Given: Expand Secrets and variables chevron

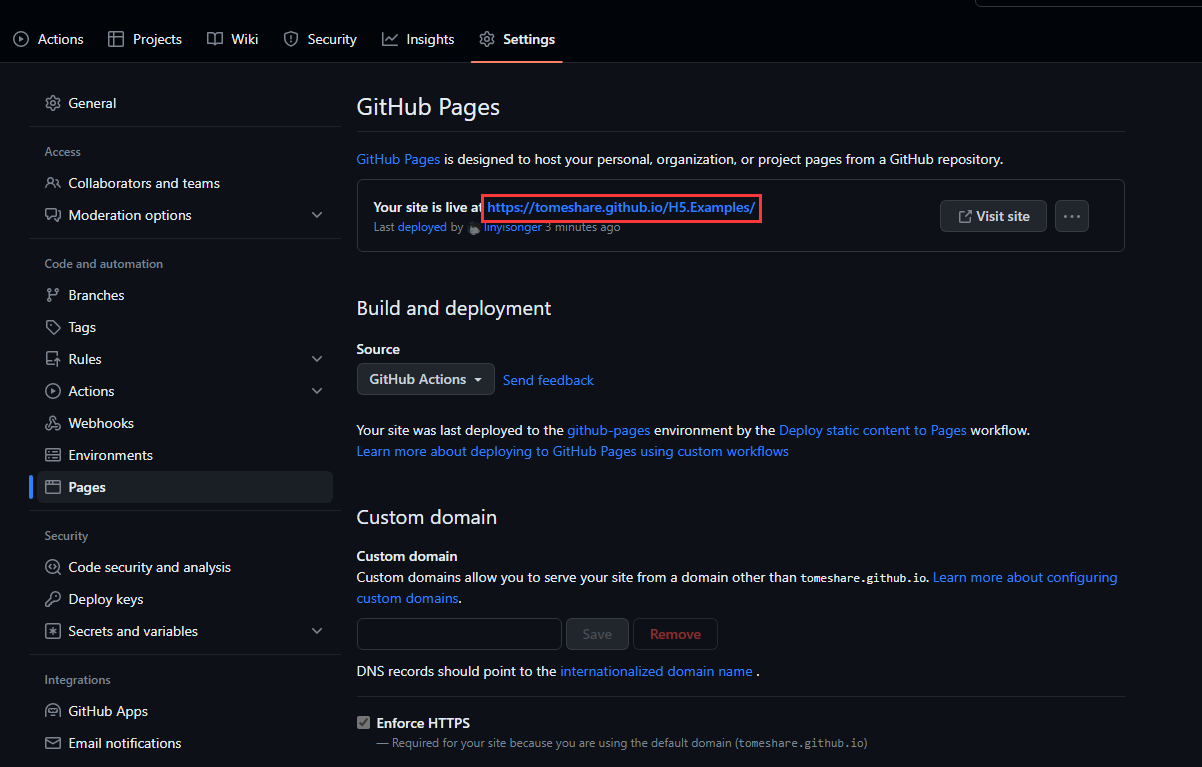Looking at the screenshot, I should (x=317, y=631).
